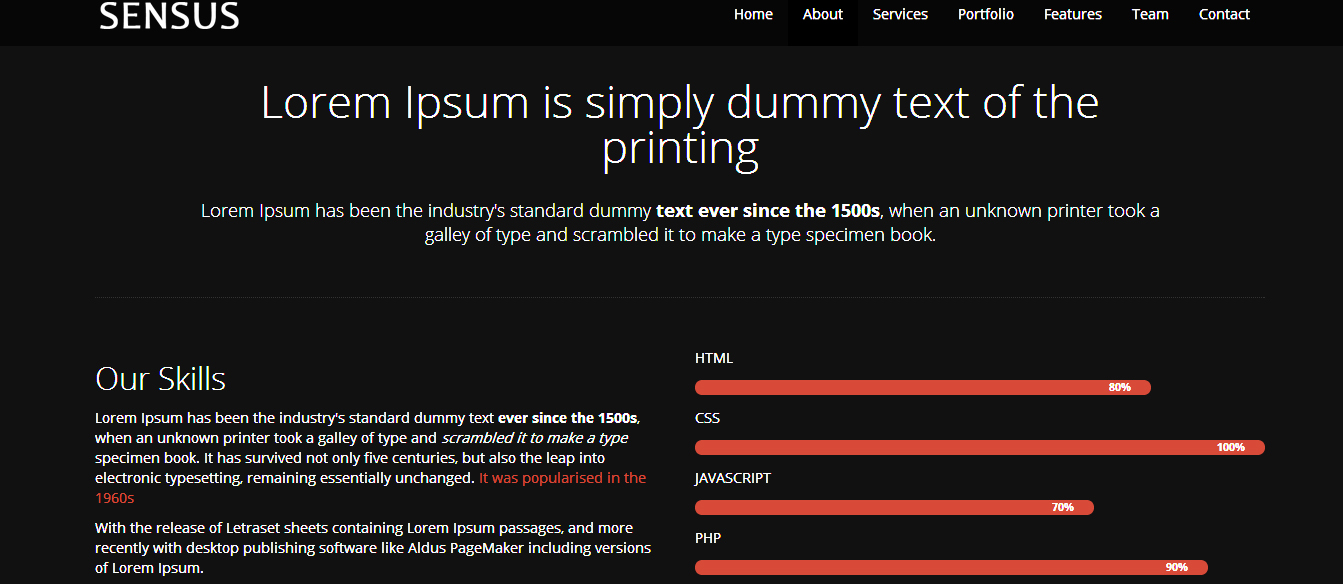The width and height of the screenshot is (1343, 584).
Task: Open the Features menu item
Action: 1072,15
